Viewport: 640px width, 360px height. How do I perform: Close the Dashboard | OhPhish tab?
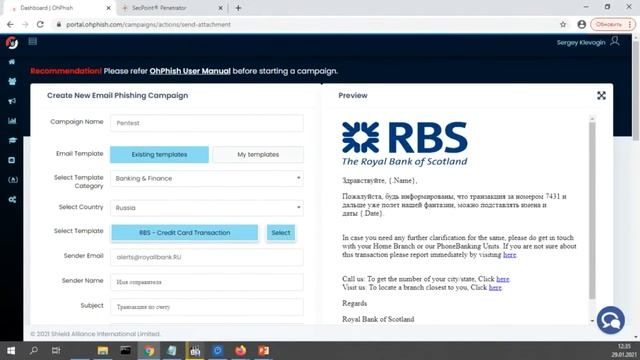click(x=109, y=8)
